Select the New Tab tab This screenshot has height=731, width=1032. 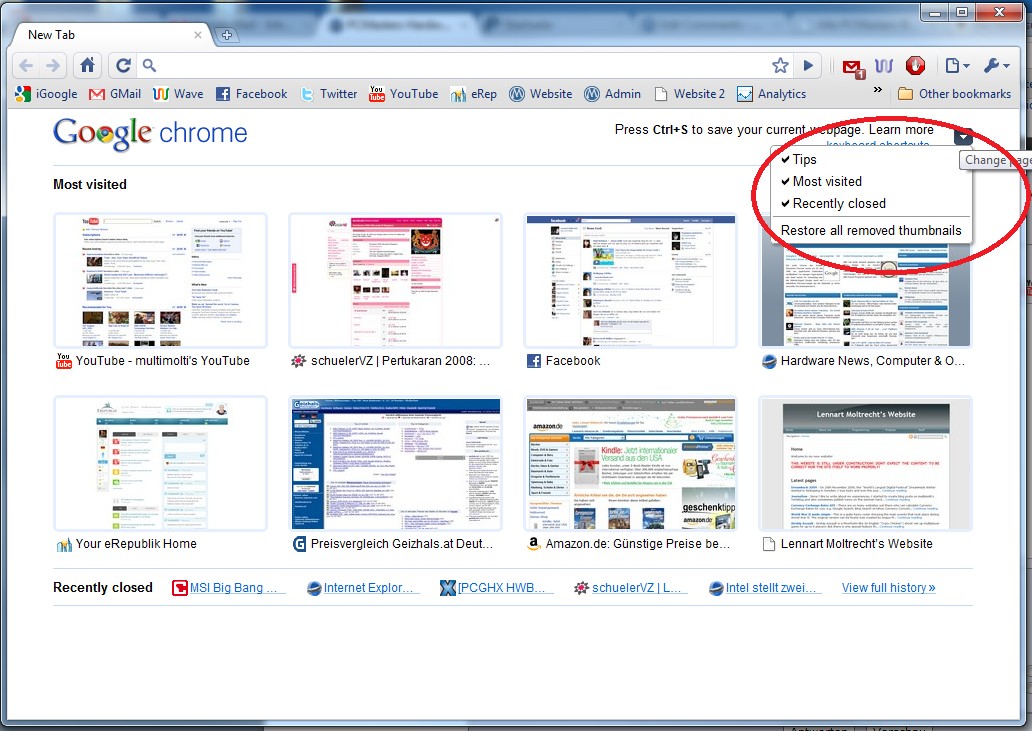coord(109,35)
